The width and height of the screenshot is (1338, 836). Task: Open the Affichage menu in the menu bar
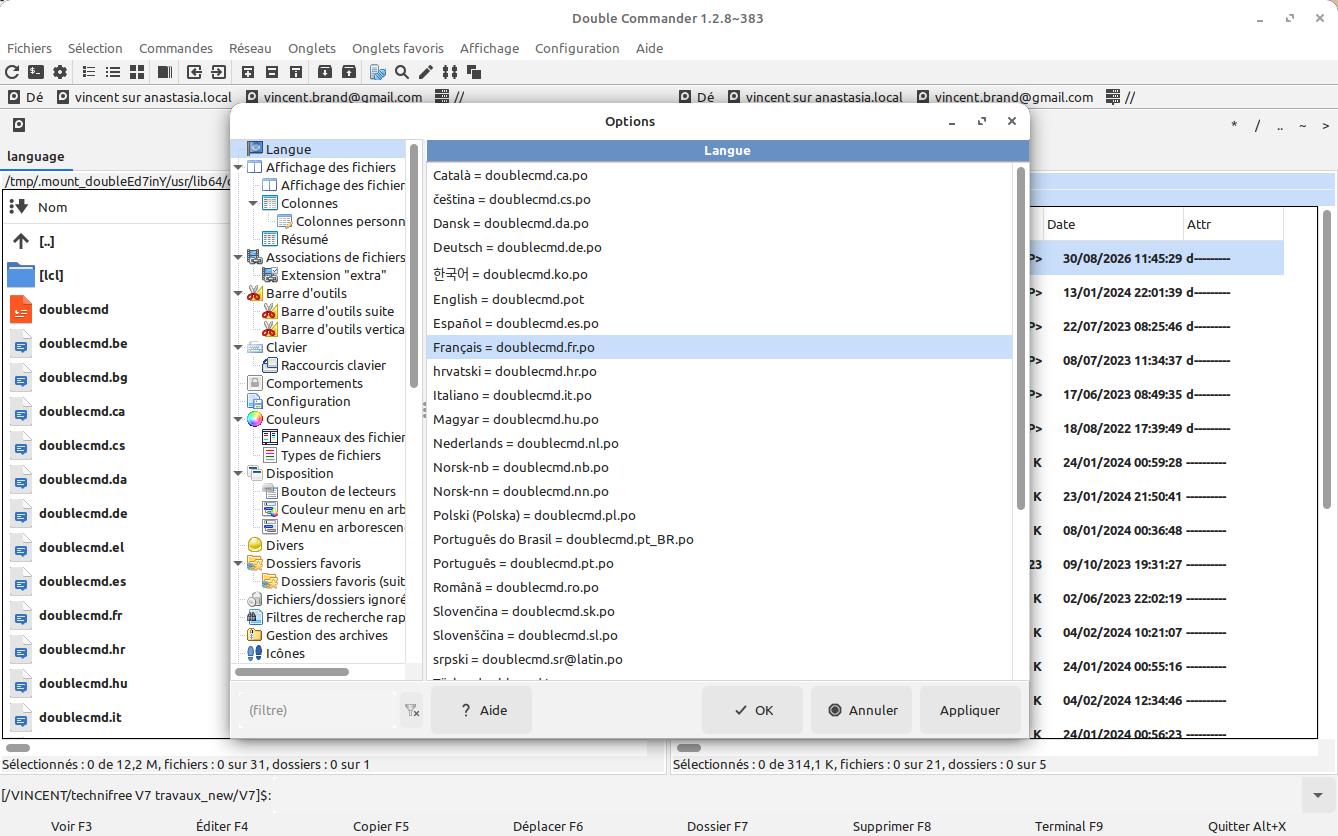(489, 48)
